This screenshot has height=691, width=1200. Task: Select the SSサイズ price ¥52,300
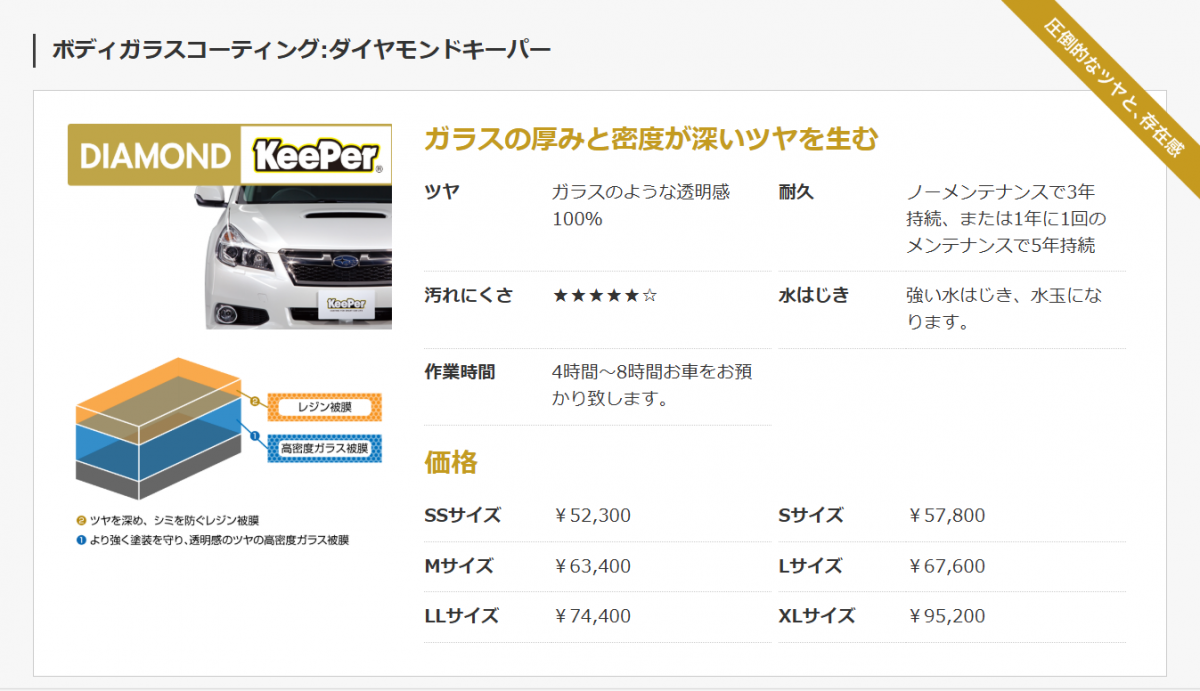coord(592,516)
